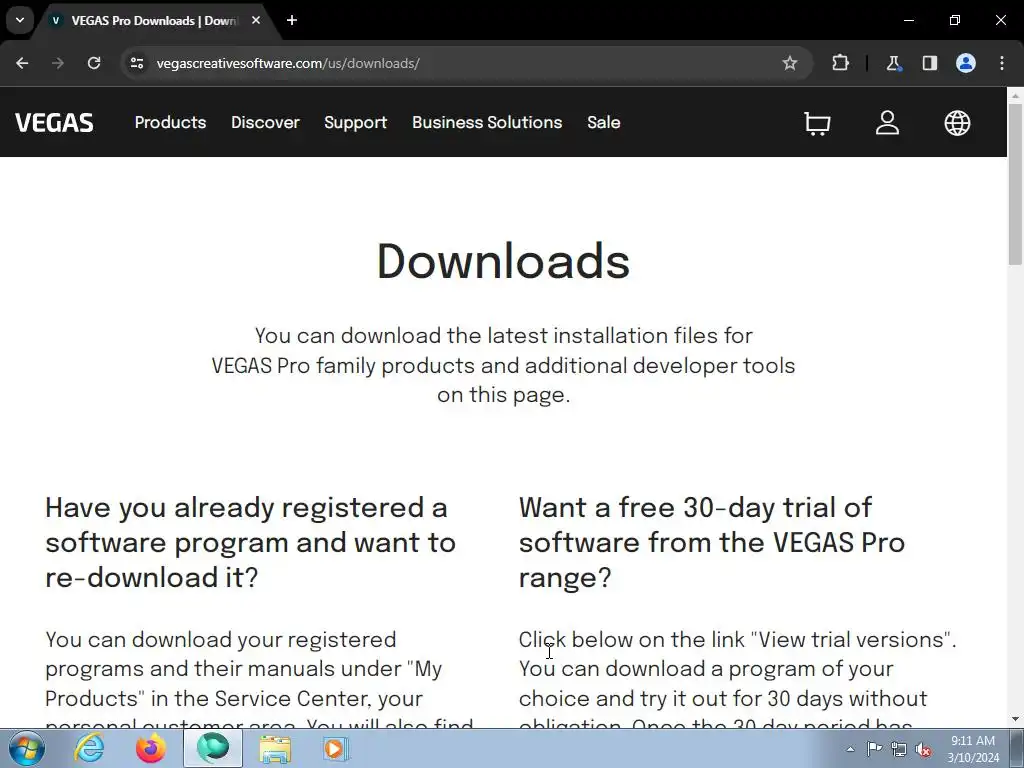The height and width of the screenshot is (768, 1024).
Task: Minimize the browser window
Action: [908, 20]
